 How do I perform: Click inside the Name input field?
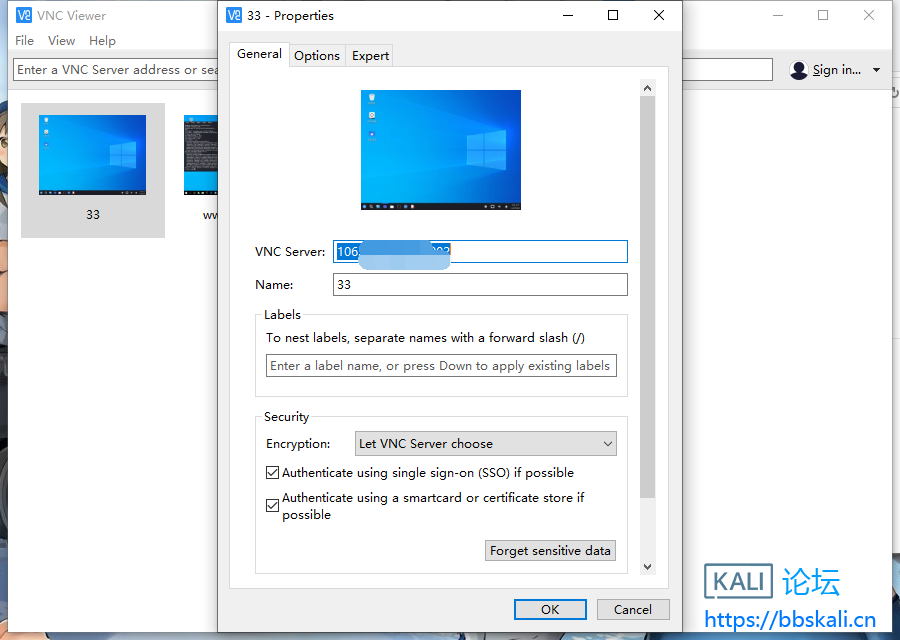click(x=480, y=284)
